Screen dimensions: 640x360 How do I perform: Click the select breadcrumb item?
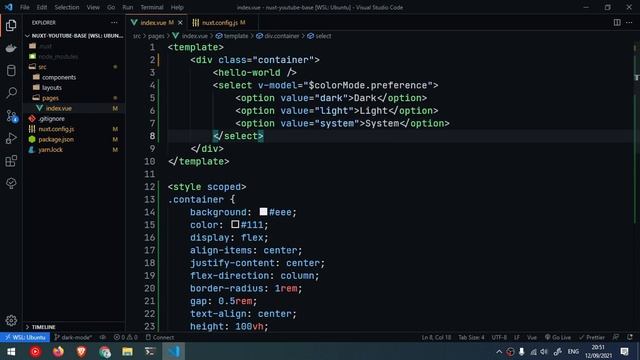pyautogui.click(x=319, y=36)
